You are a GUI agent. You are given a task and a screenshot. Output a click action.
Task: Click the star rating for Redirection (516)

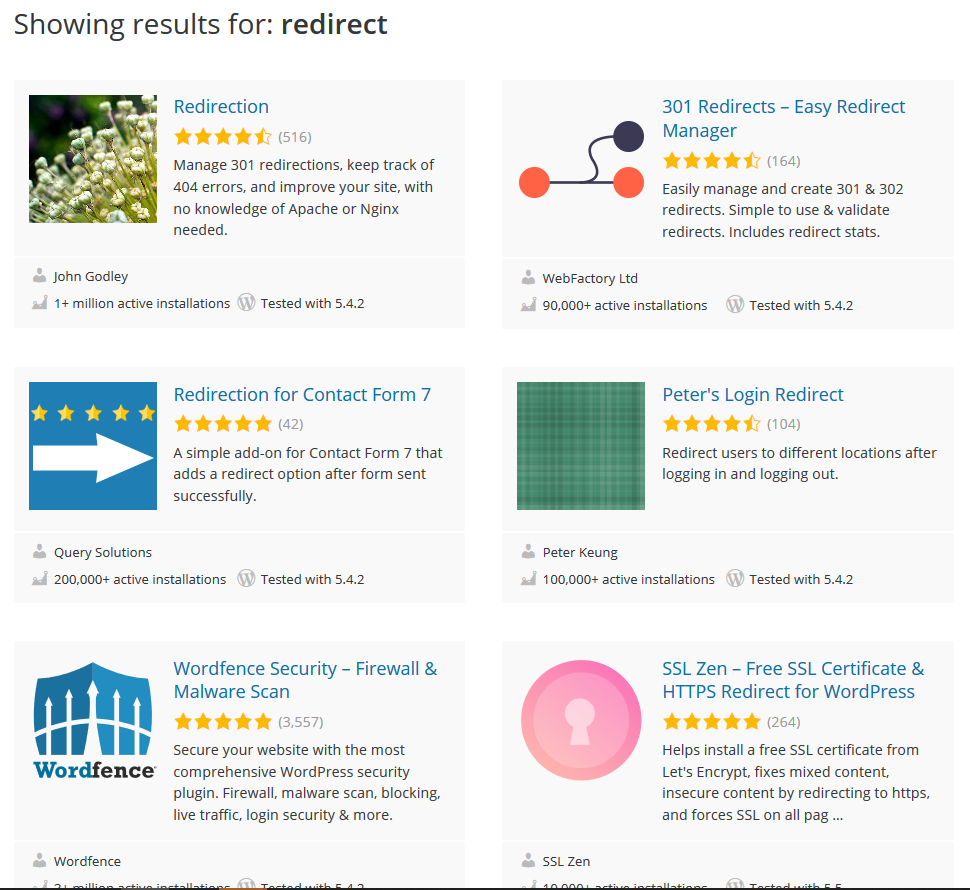[222, 137]
